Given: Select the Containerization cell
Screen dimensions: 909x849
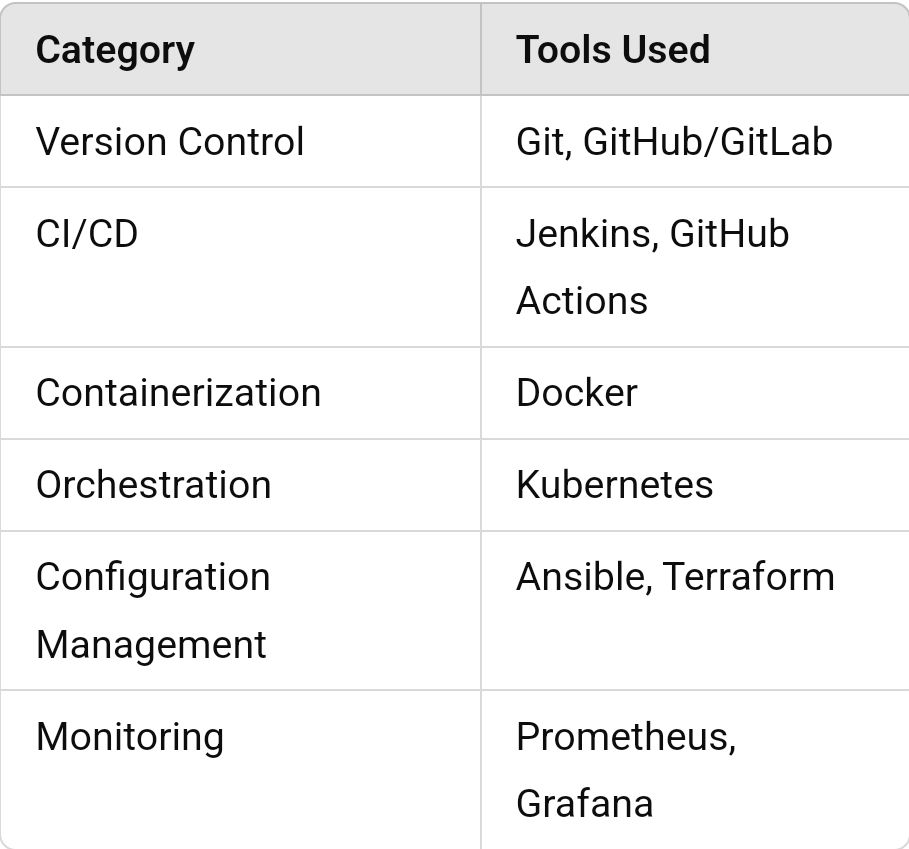Looking at the screenshot, I should (178, 393).
